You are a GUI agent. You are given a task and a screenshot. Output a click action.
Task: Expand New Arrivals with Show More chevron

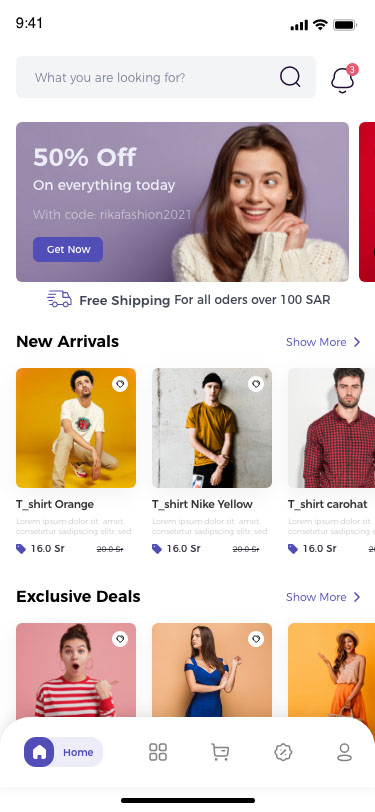coord(356,342)
